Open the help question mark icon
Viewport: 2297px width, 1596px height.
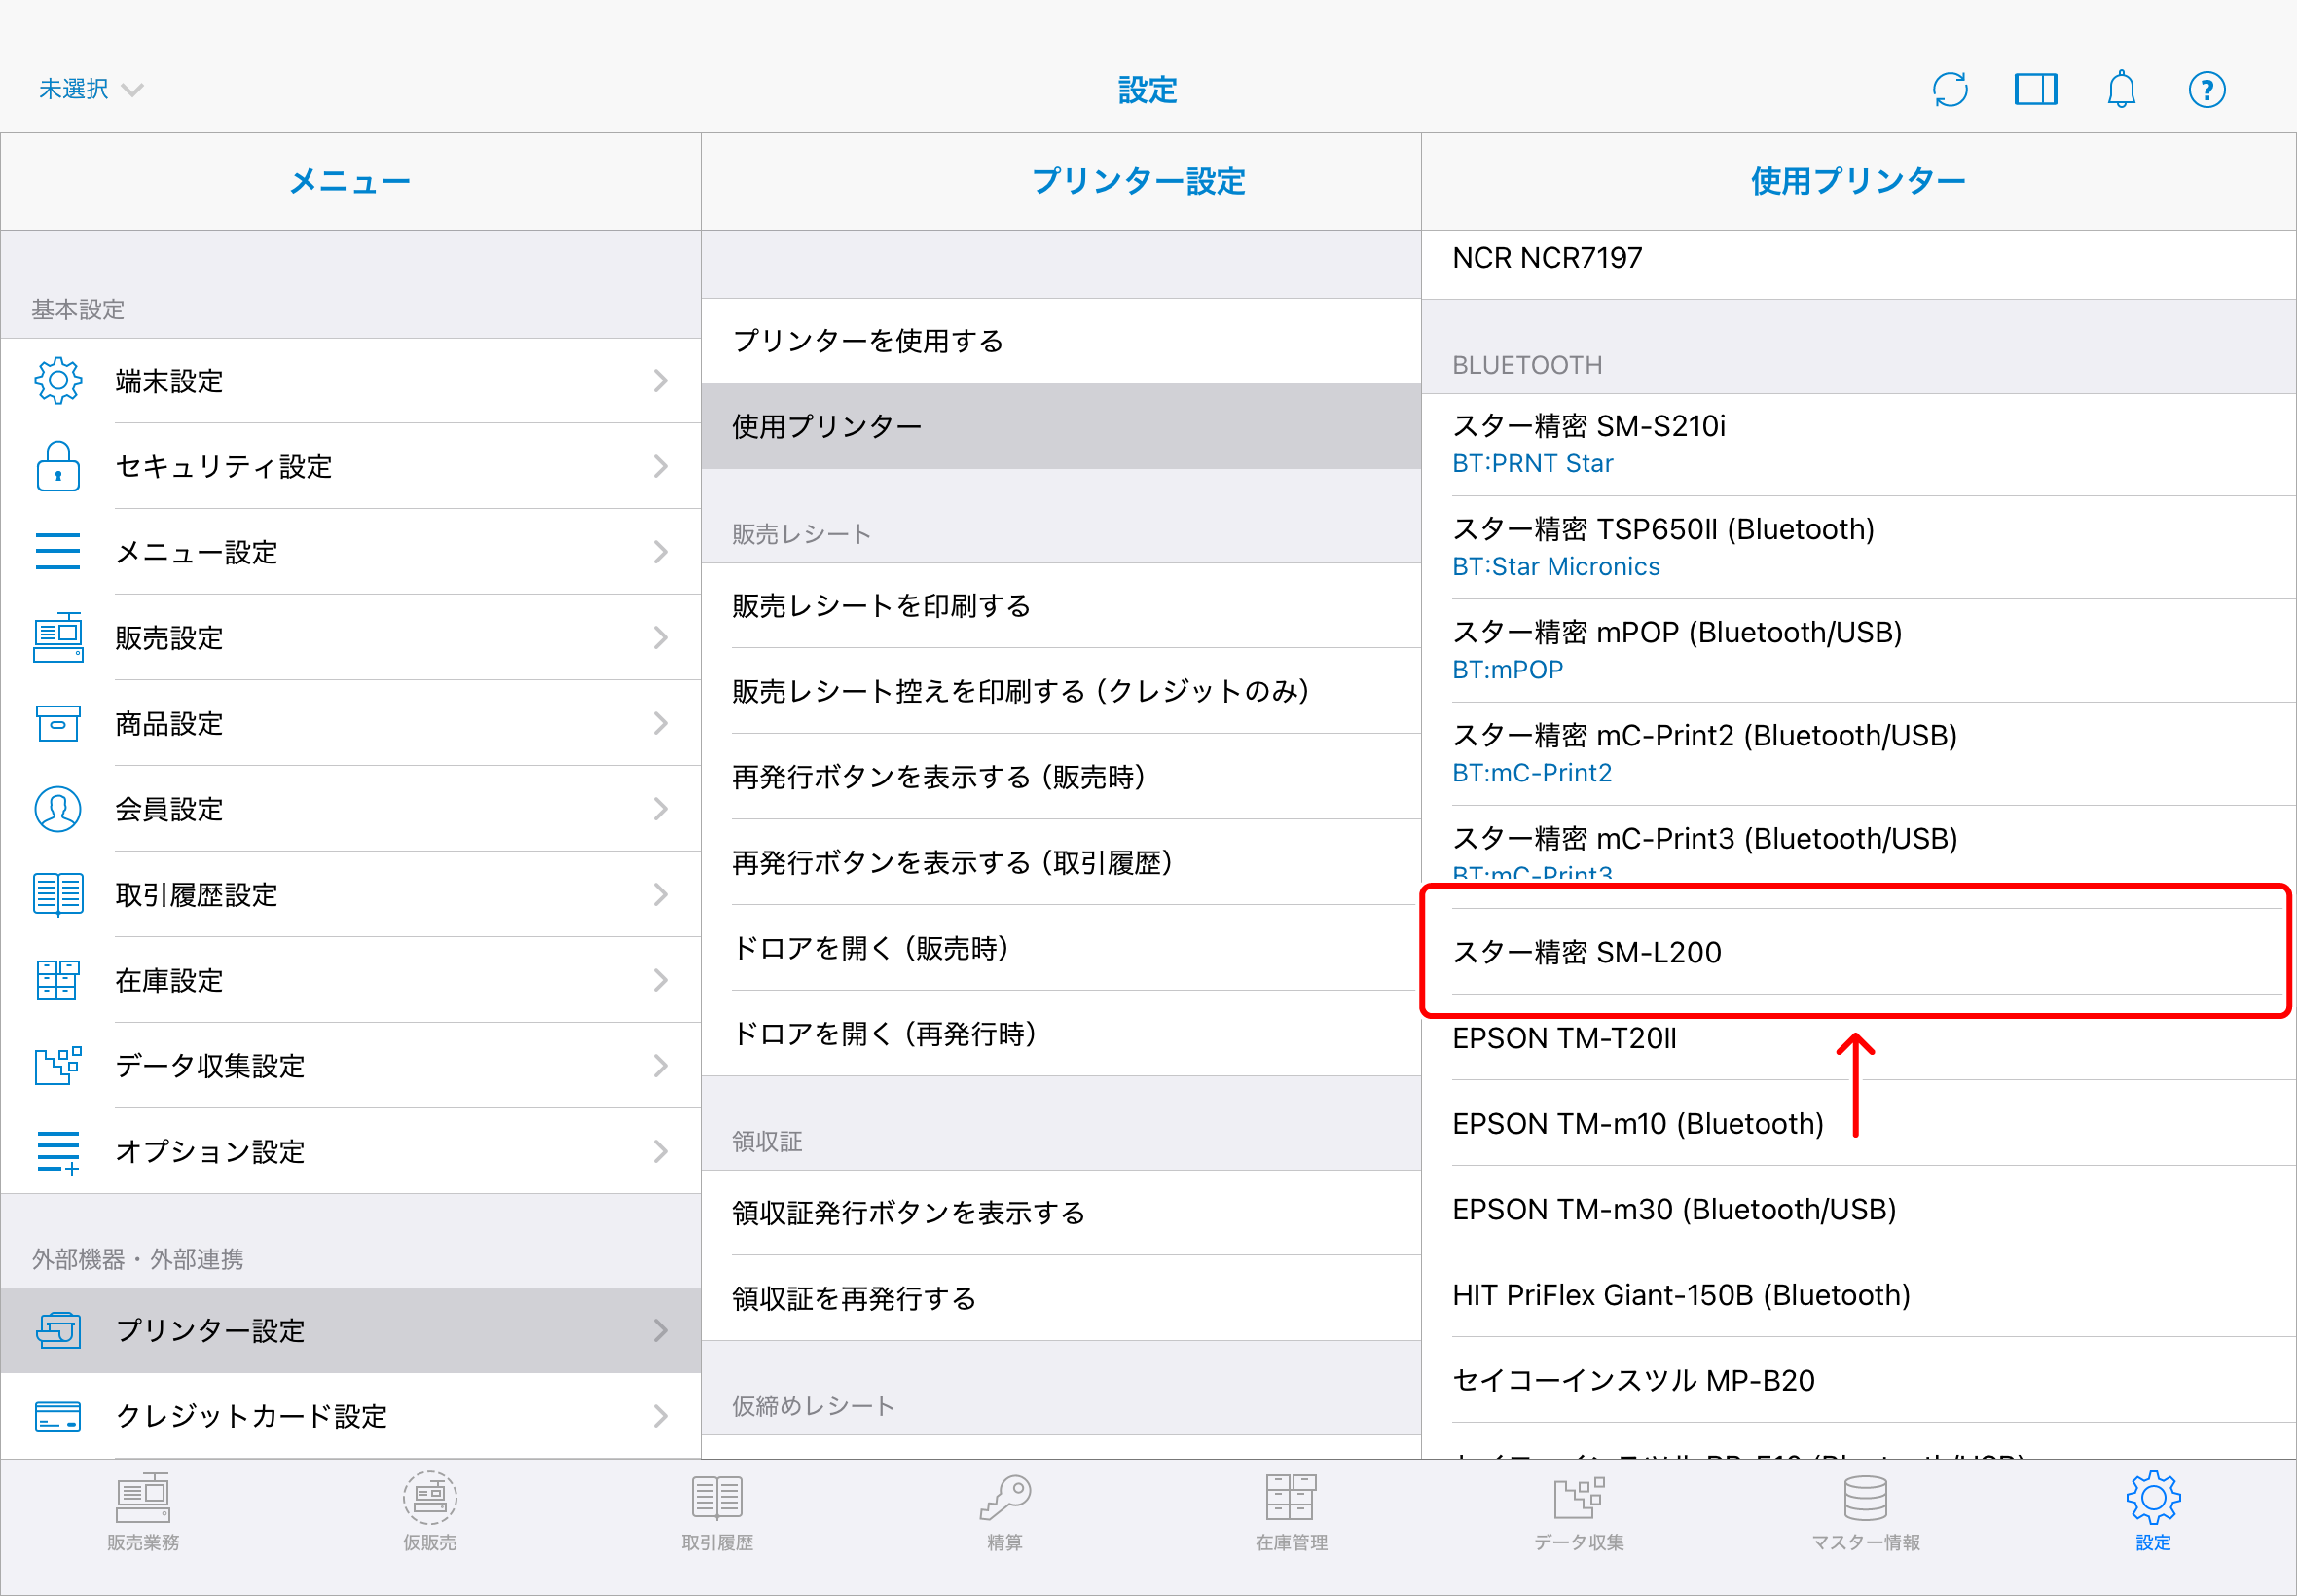tap(2206, 90)
